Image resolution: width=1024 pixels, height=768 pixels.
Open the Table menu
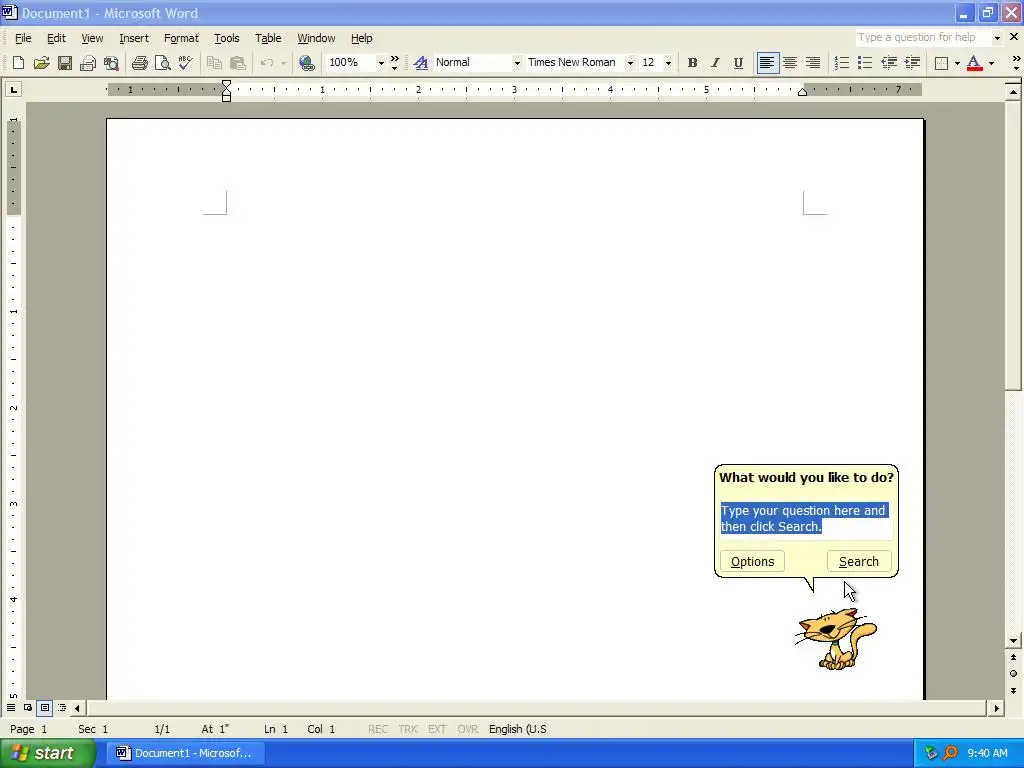pos(268,38)
